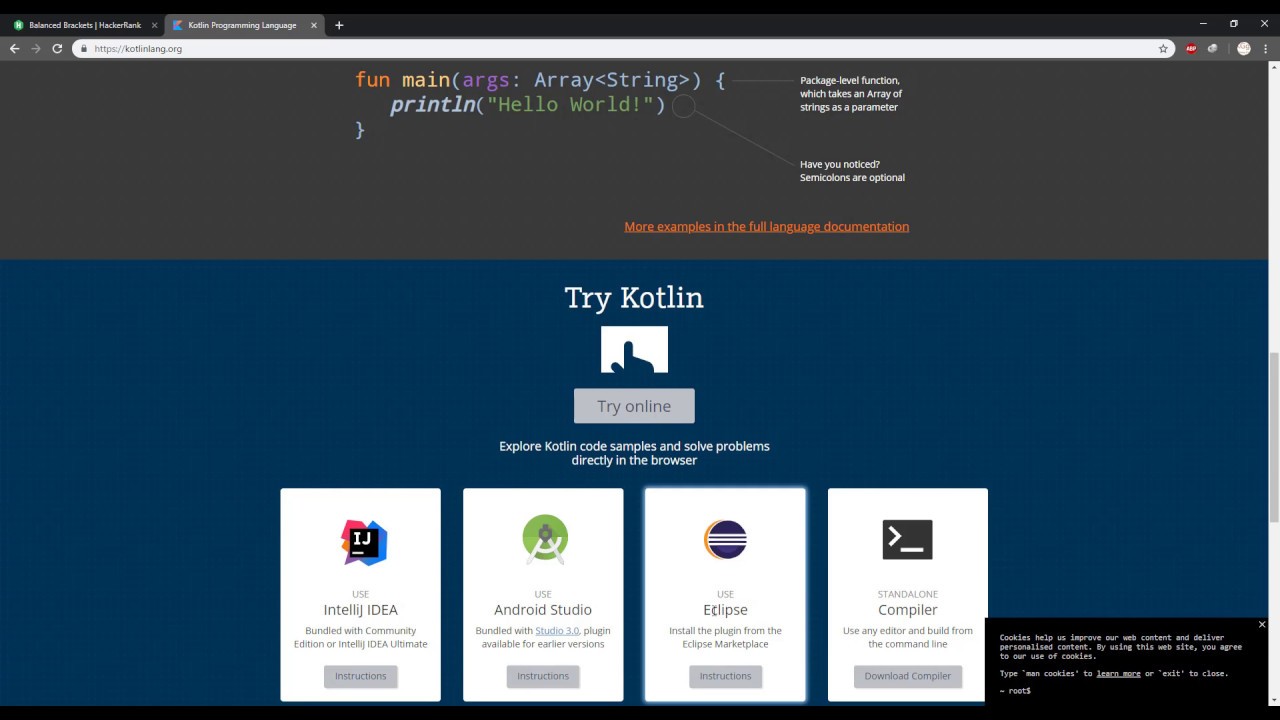Open More examples in full language documentation link
This screenshot has height=720, width=1280.
(767, 227)
